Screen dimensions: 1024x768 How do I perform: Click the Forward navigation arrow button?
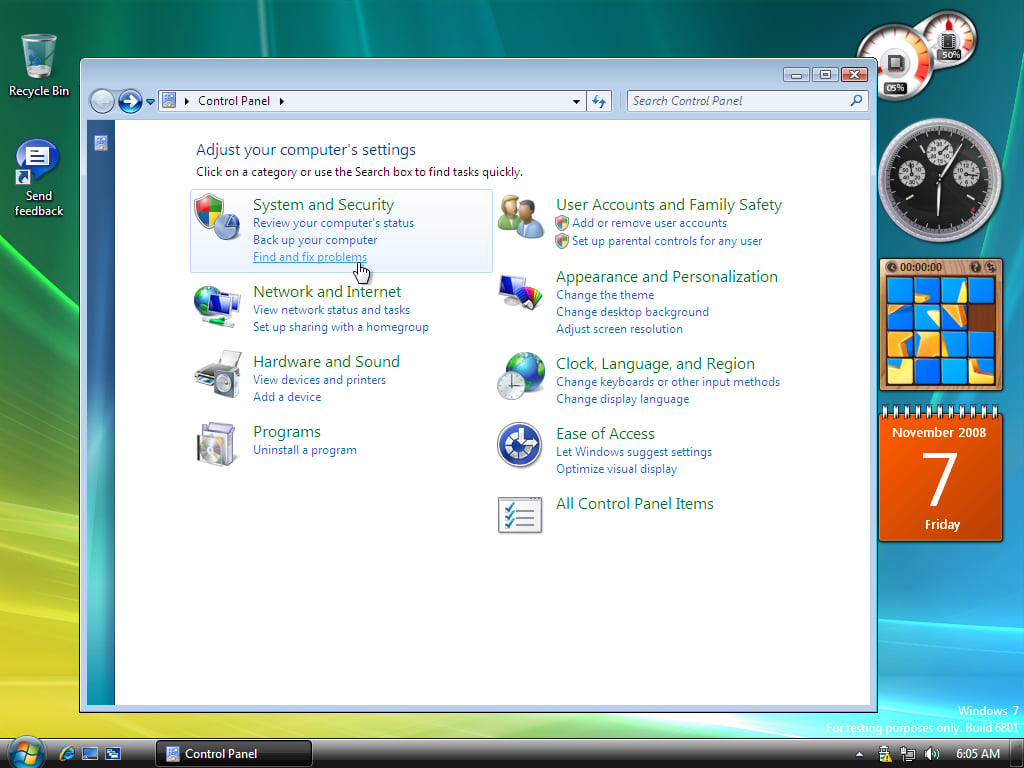[x=130, y=101]
